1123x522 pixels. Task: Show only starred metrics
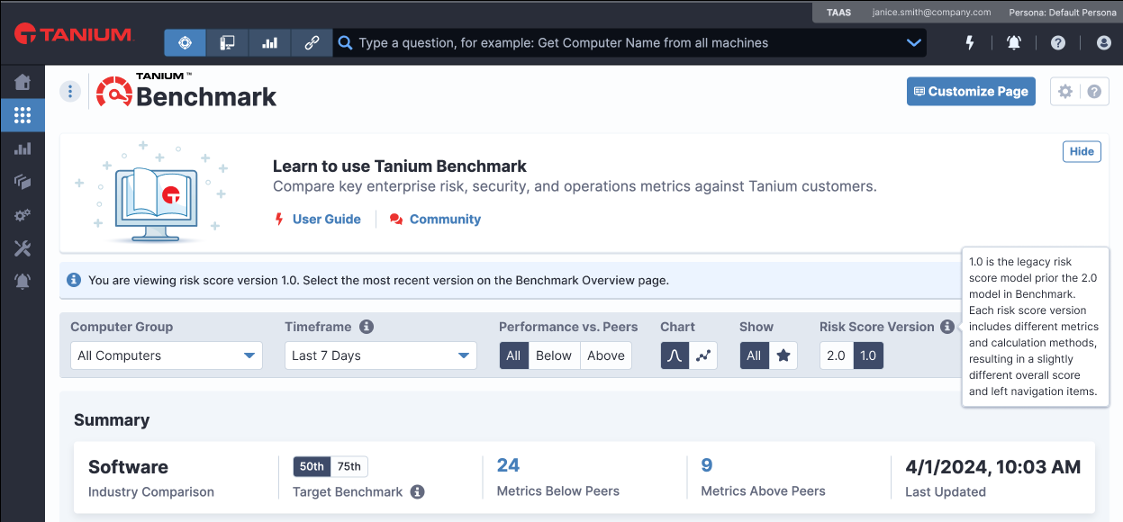[x=784, y=356]
